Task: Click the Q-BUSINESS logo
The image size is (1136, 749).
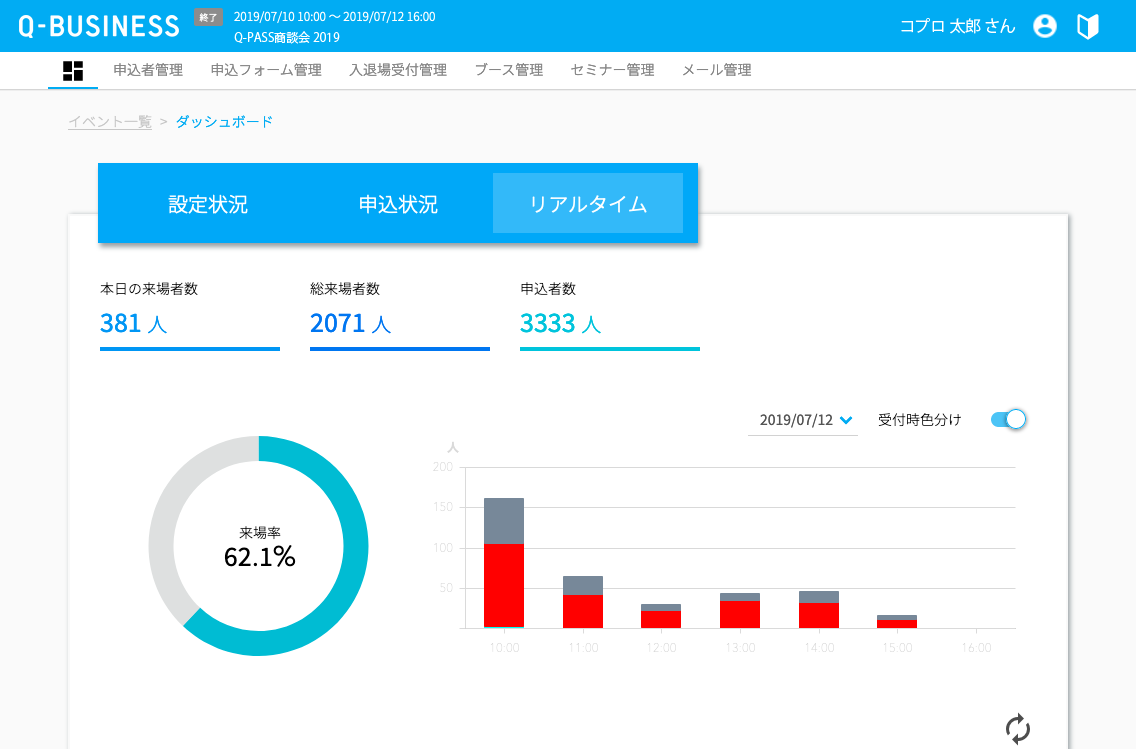Action: click(98, 26)
